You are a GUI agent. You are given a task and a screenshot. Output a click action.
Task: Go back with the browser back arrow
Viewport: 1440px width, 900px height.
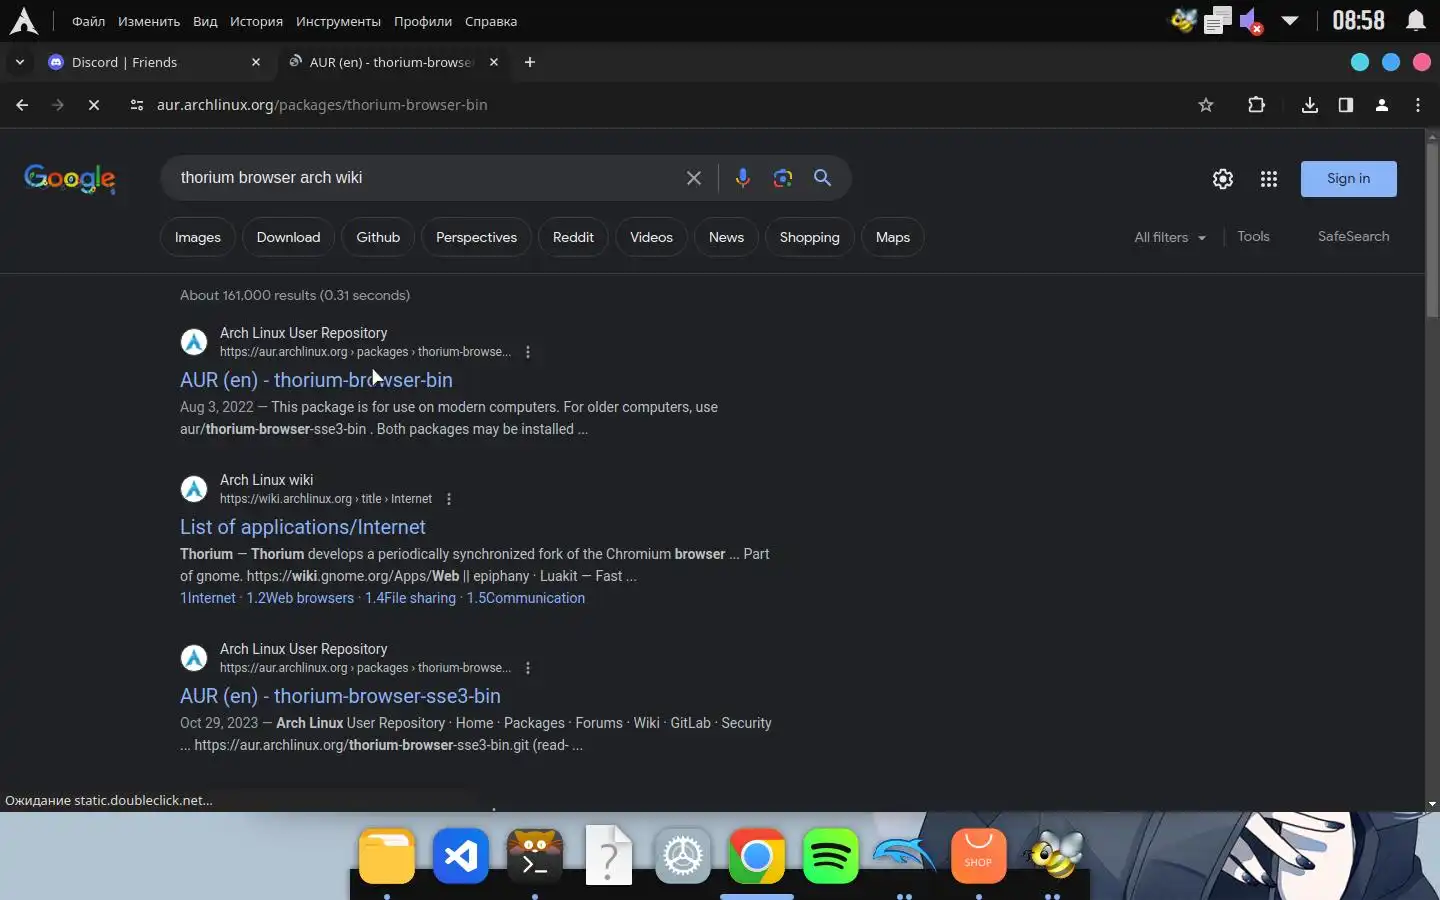pyautogui.click(x=22, y=105)
